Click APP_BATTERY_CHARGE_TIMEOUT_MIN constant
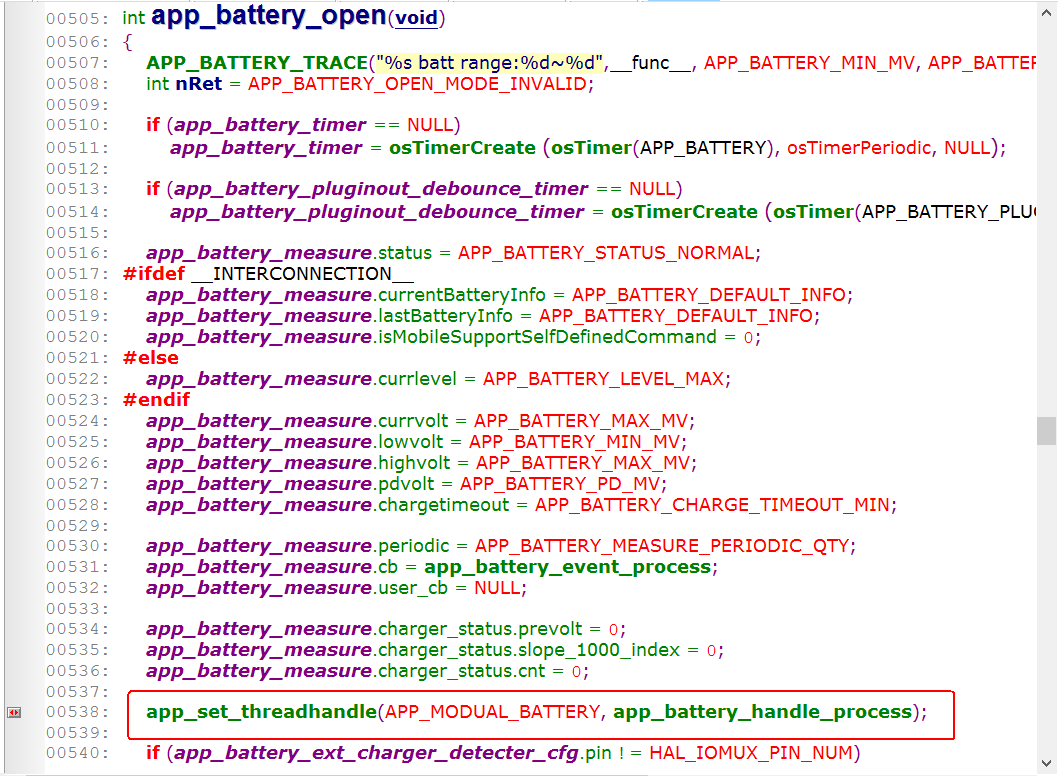The image size is (1058, 776). coord(713,505)
